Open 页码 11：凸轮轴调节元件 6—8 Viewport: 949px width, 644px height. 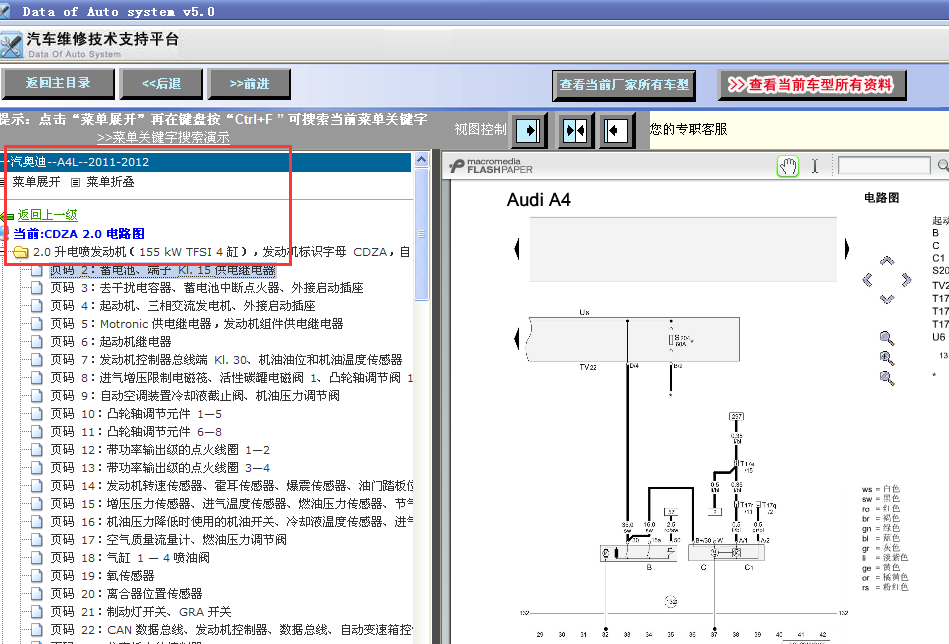[136, 432]
